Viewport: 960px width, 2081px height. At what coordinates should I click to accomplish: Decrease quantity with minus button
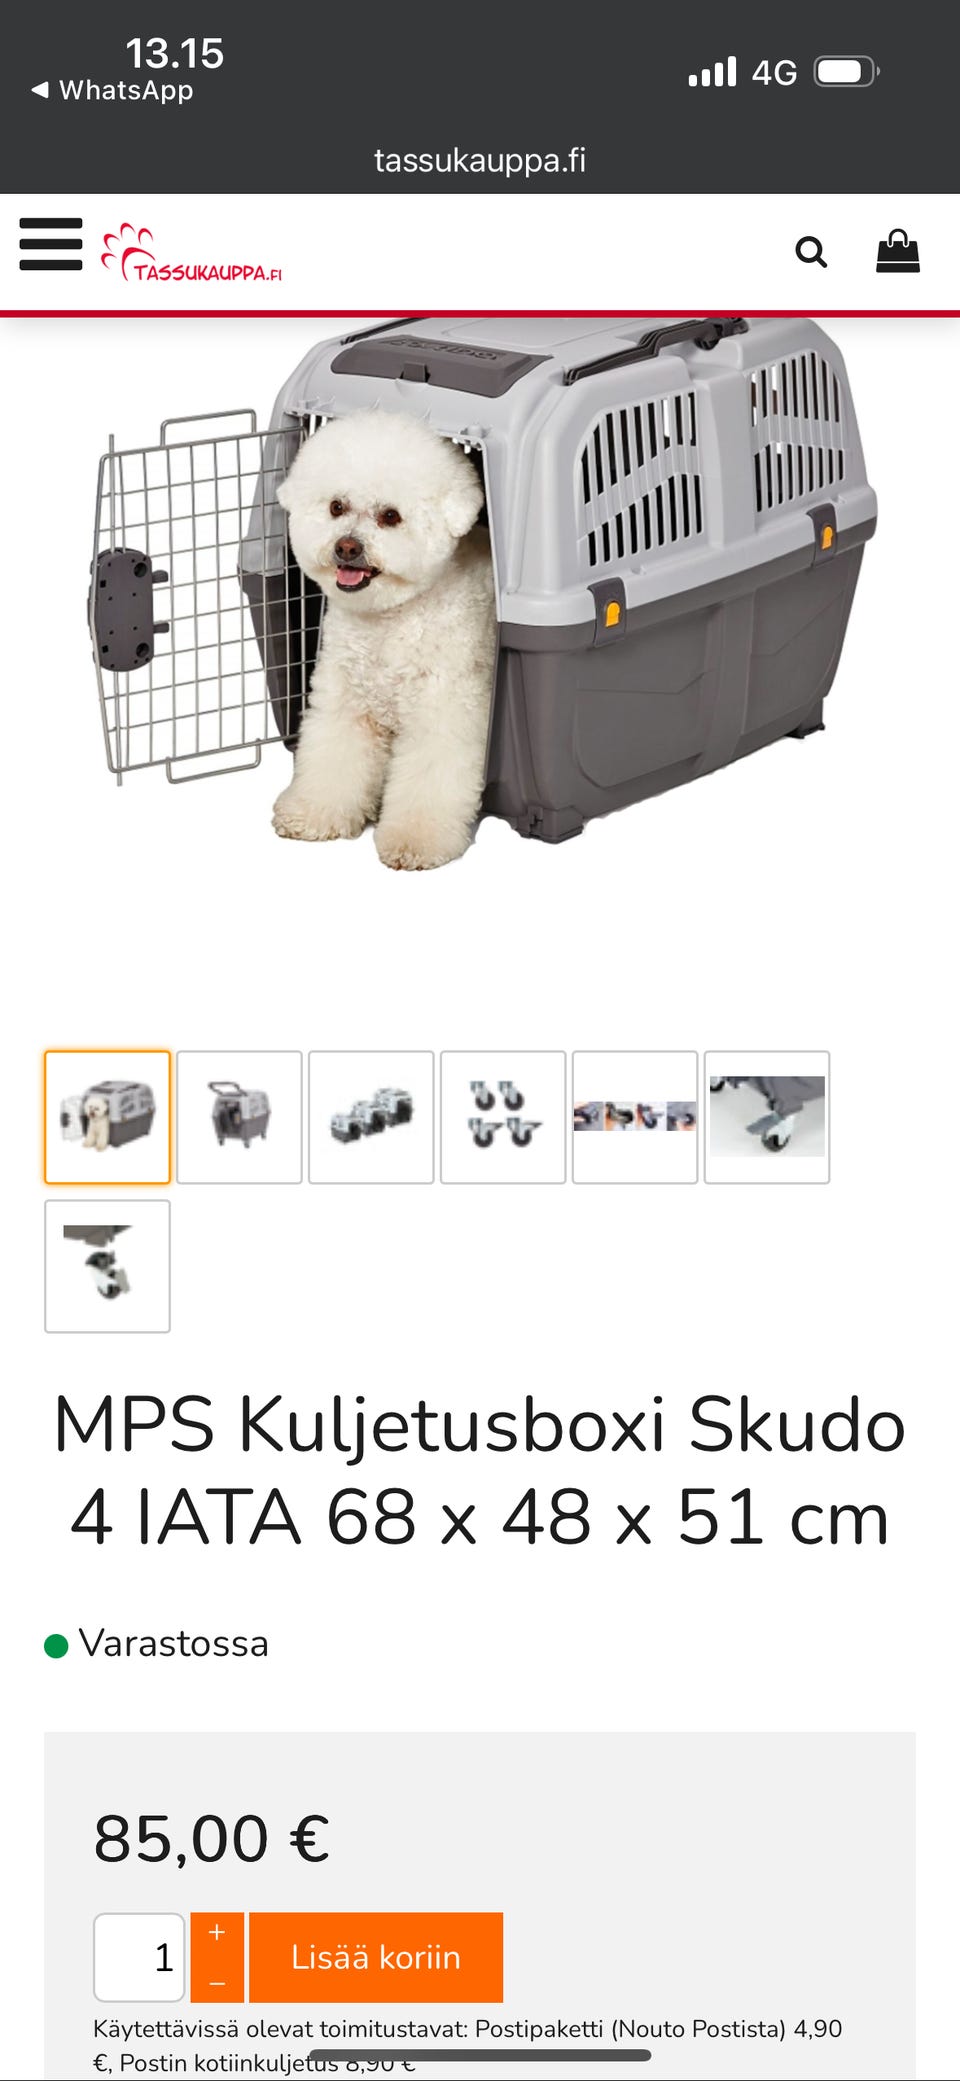(217, 1981)
